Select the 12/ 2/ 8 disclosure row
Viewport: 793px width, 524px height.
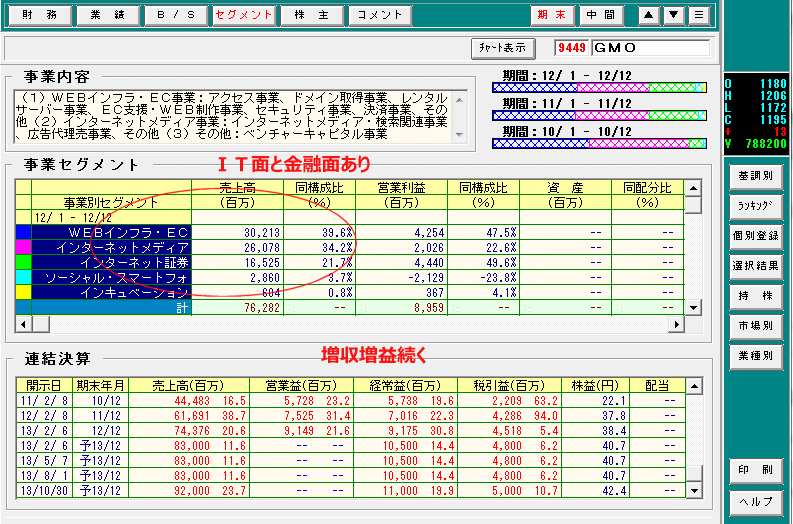[351, 416]
